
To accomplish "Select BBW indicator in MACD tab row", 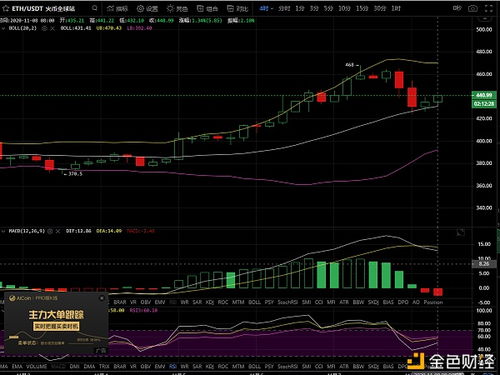I will [358, 302].
